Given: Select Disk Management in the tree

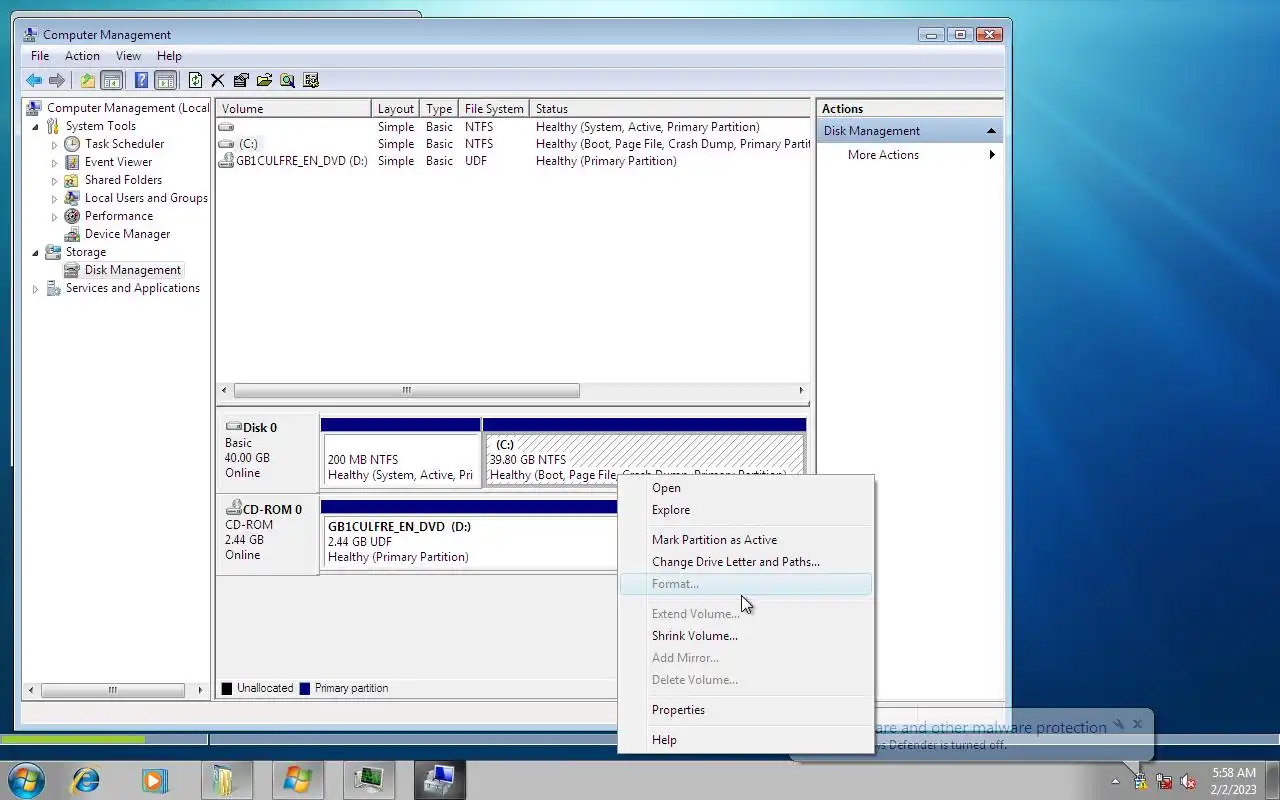Looking at the screenshot, I should click(133, 270).
